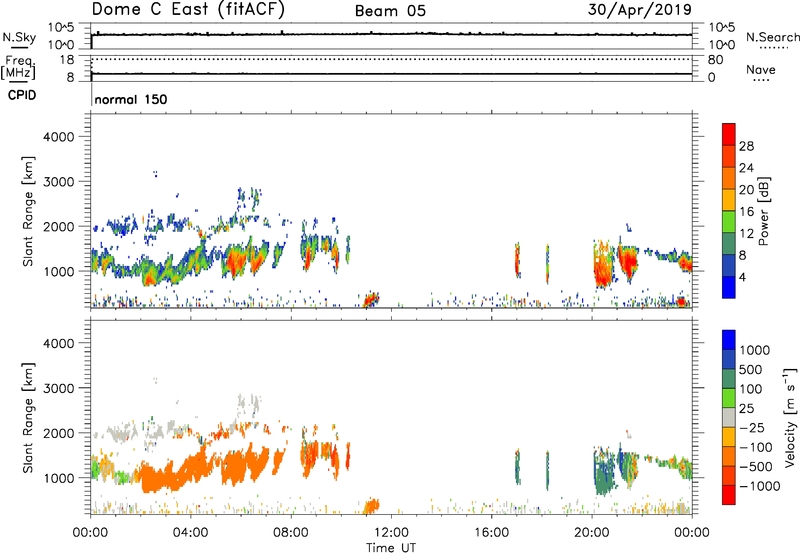Viewport: 800px width, 554px height.
Task: Click the "18" frequency axis tick
Action: click(67, 60)
